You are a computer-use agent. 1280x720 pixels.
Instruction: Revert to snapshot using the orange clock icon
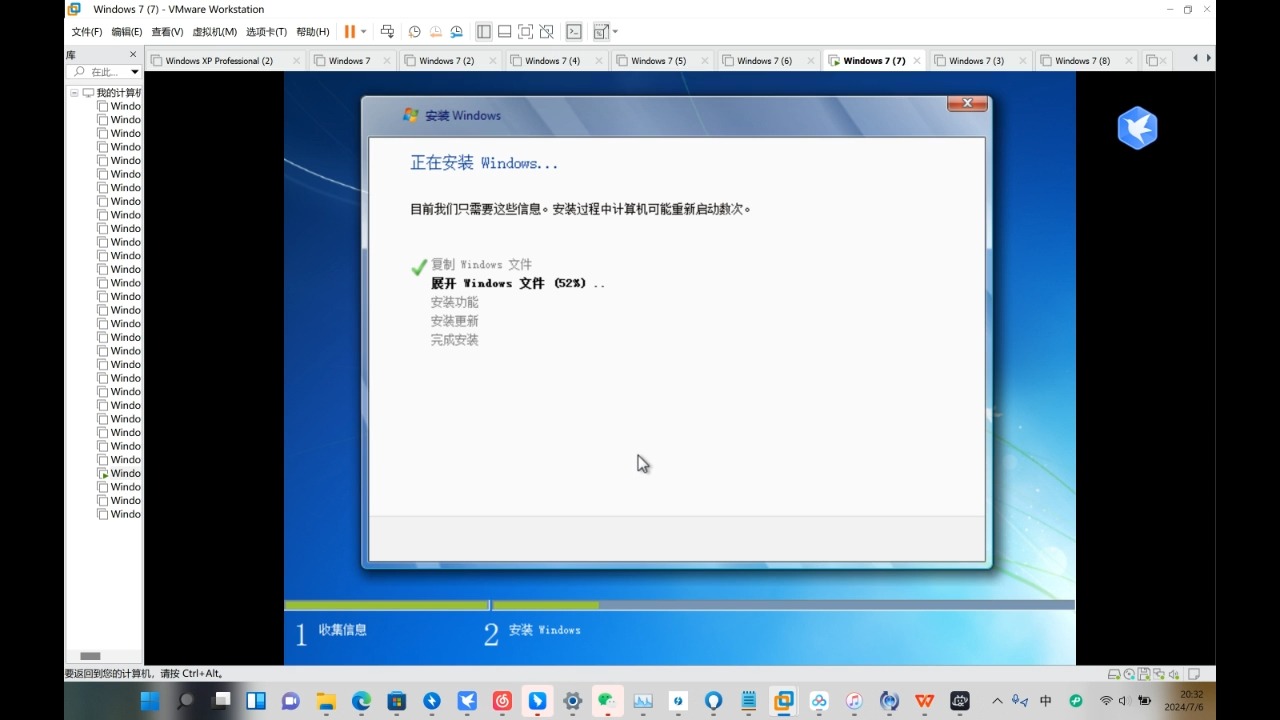pos(435,32)
